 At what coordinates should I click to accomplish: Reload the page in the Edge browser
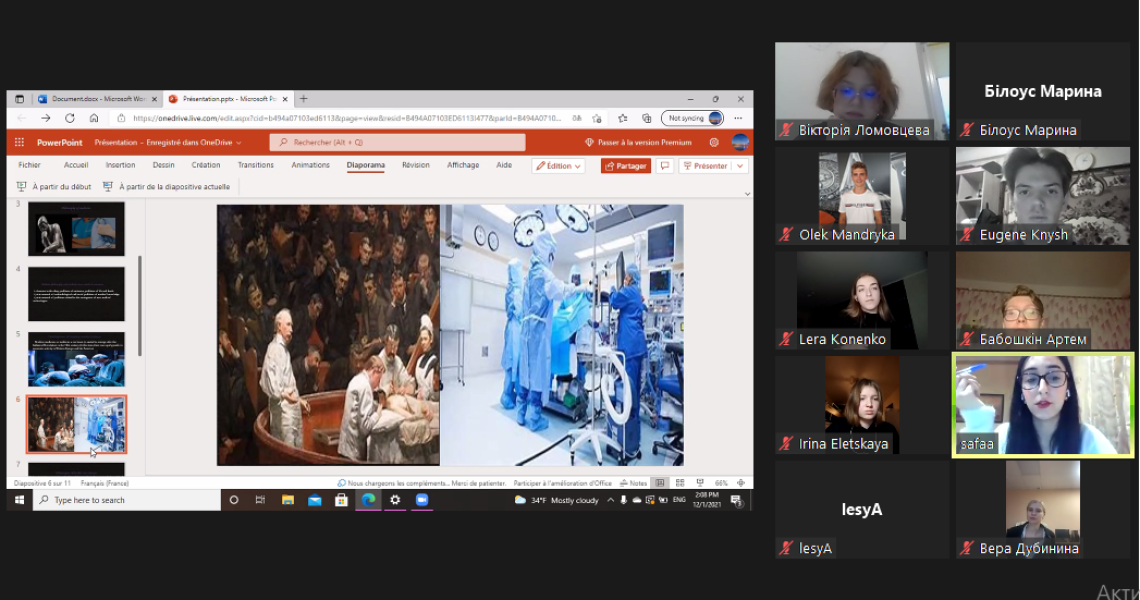(x=70, y=118)
